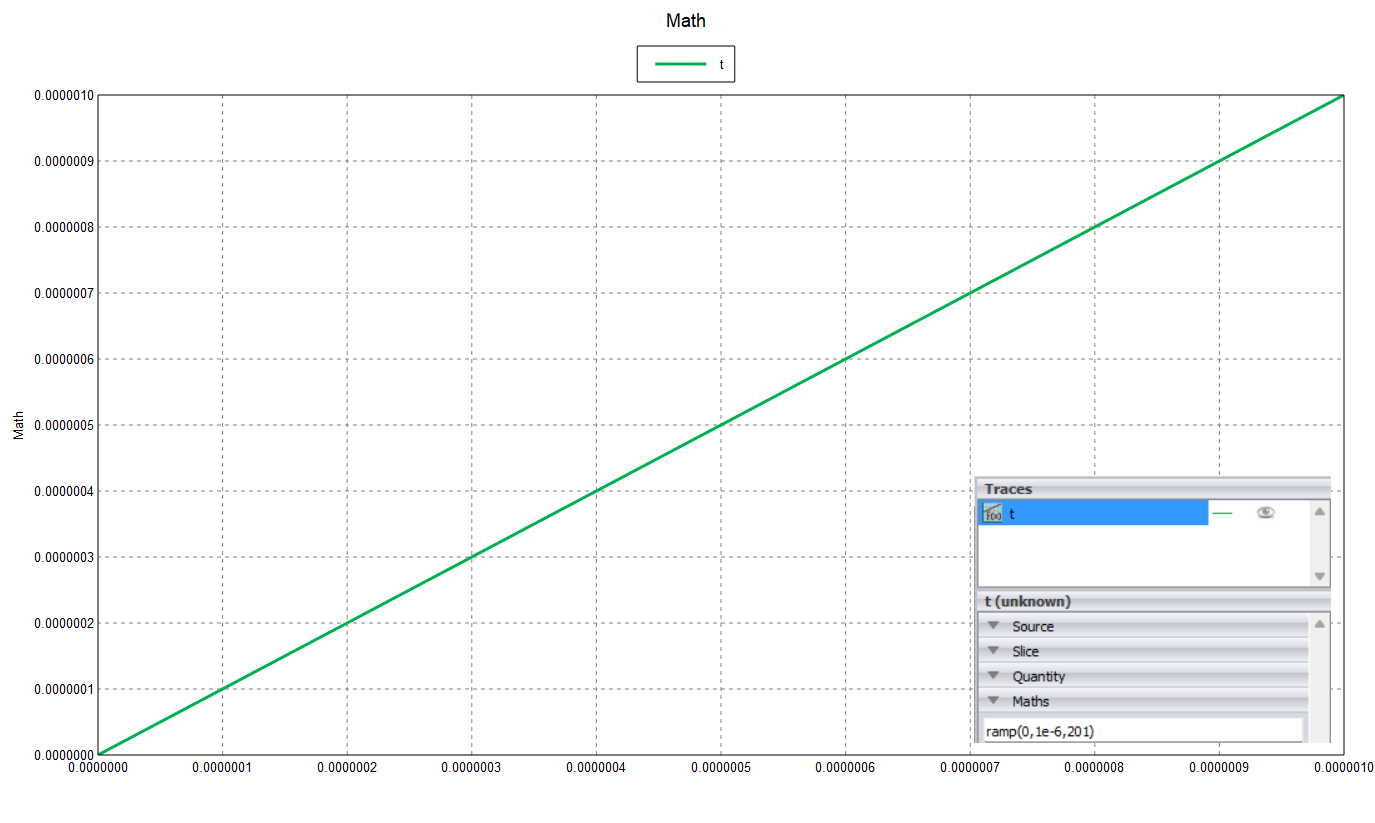Screen dimensions: 1375x823
Task: Expand the Source section
Action: pyautogui.click(x=1143, y=626)
